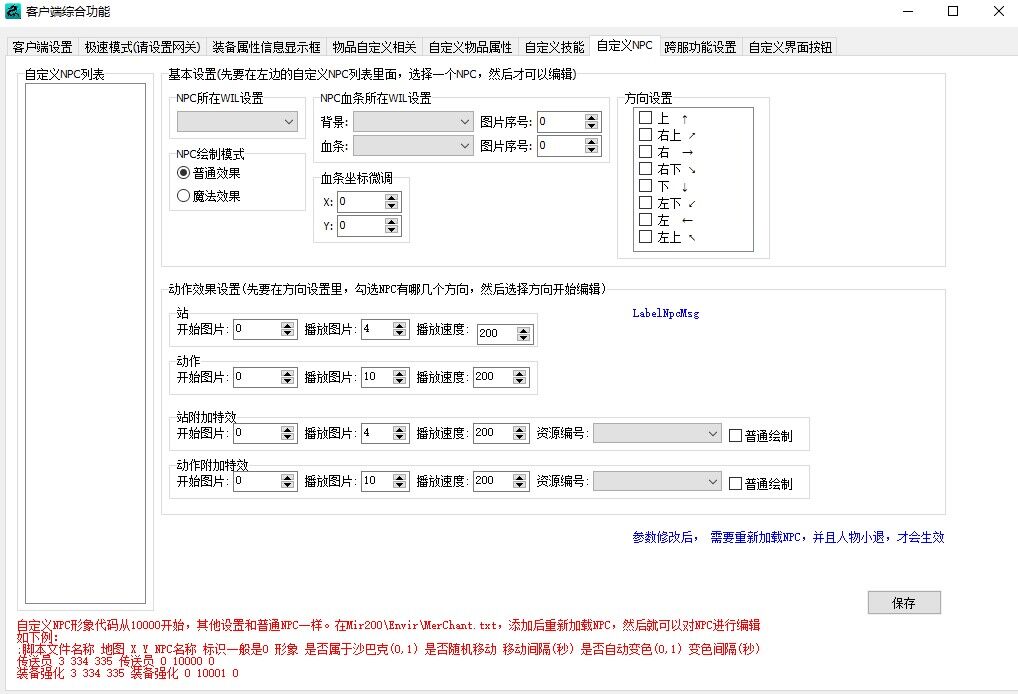Image resolution: width=1018 pixels, height=694 pixels.
Task: Select the 自定义NPC tab
Action: point(625,45)
